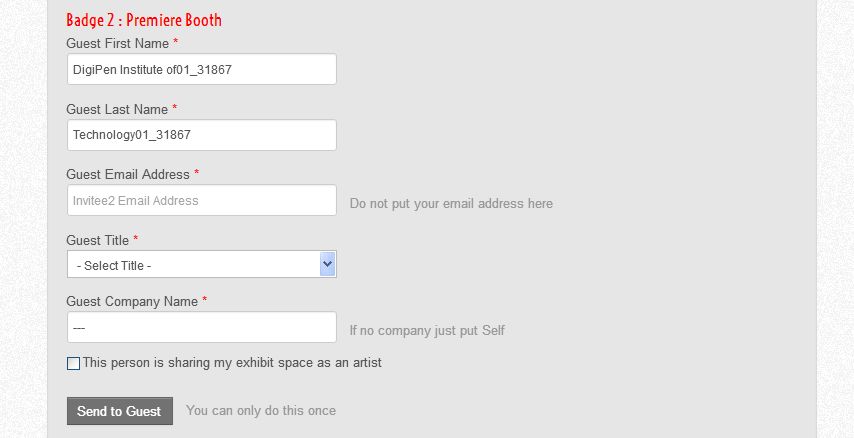Click the Guest Last Name label
Viewport: 854px width, 438px height.
click(x=117, y=109)
